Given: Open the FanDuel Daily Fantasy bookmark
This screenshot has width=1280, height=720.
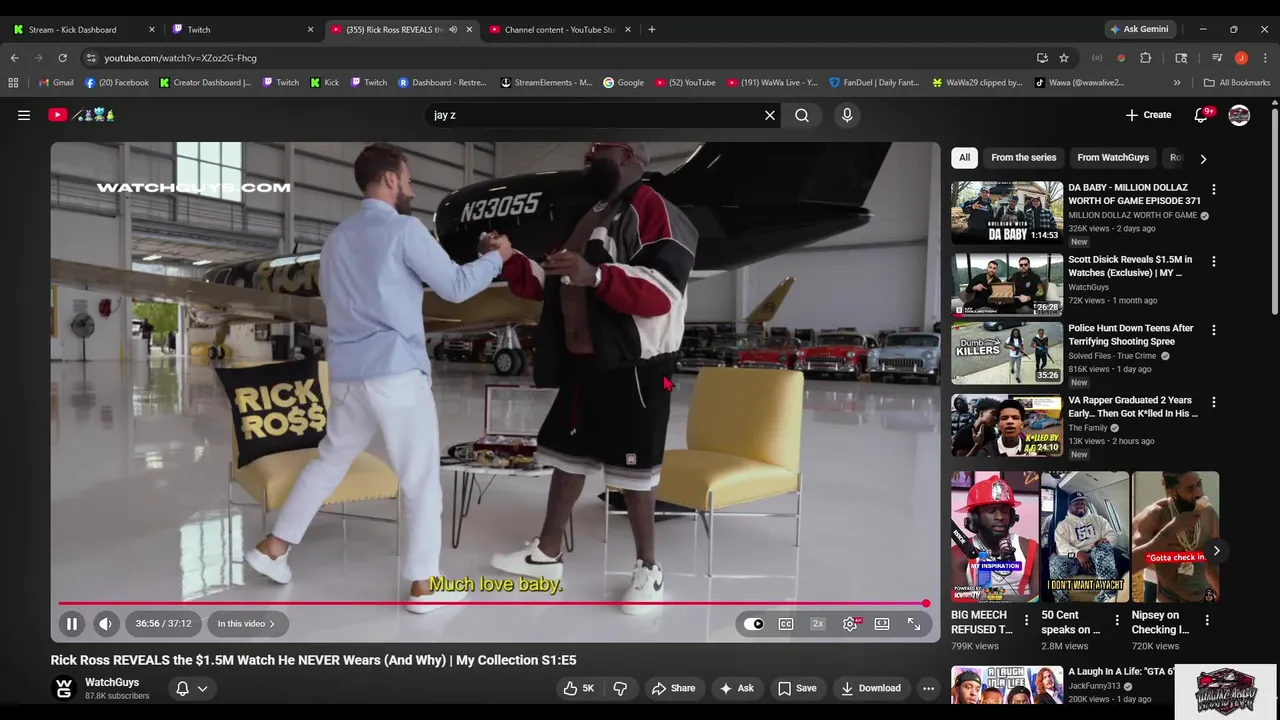Looking at the screenshot, I should pyautogui.click(x=874, y=83).
